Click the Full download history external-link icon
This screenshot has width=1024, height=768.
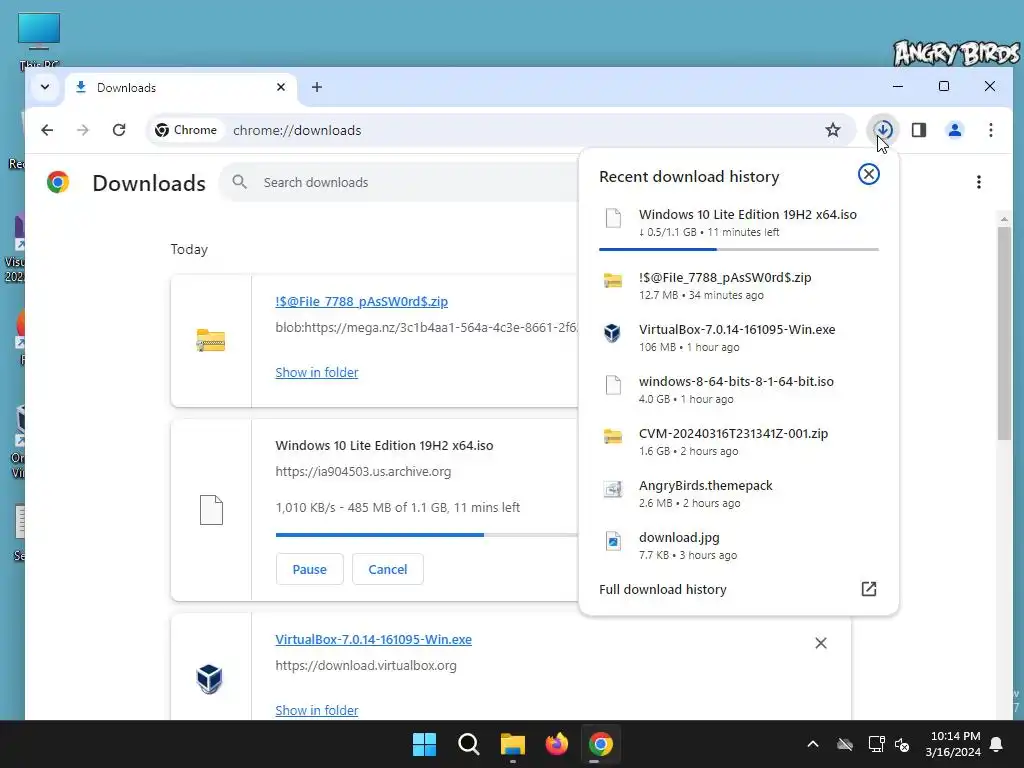tap(869, 589)
